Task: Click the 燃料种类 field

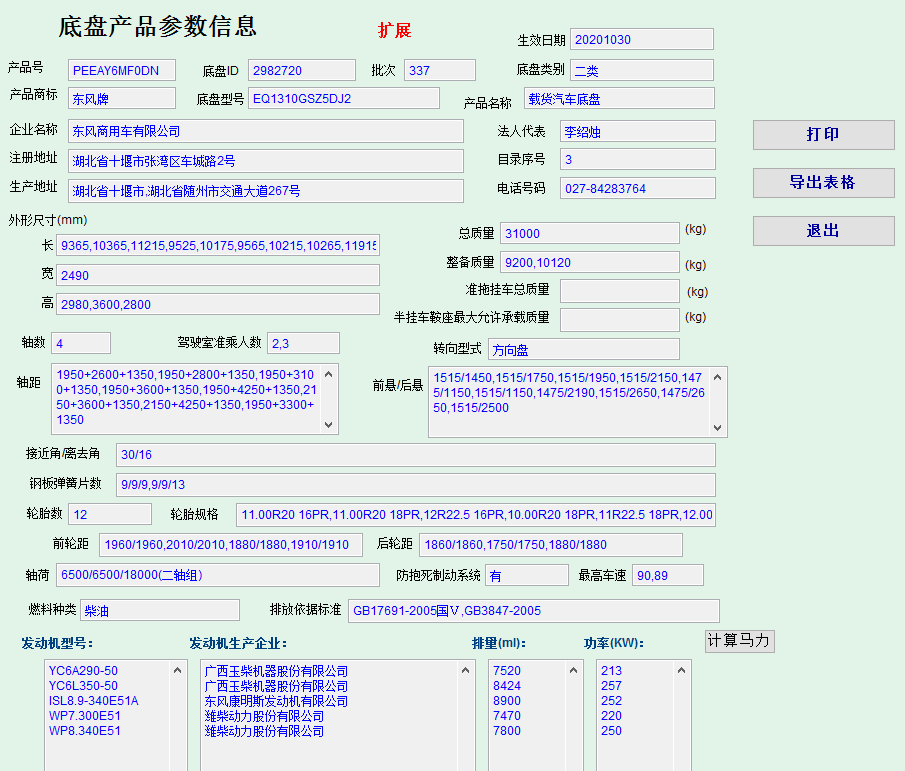Action: 160,610
